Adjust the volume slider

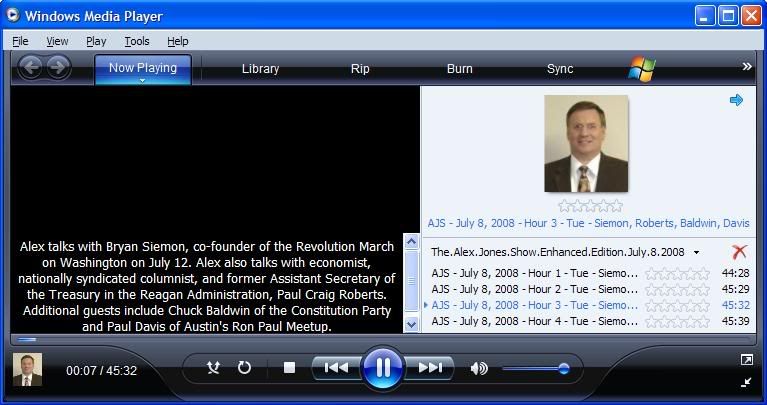click(x=536, y=368)
